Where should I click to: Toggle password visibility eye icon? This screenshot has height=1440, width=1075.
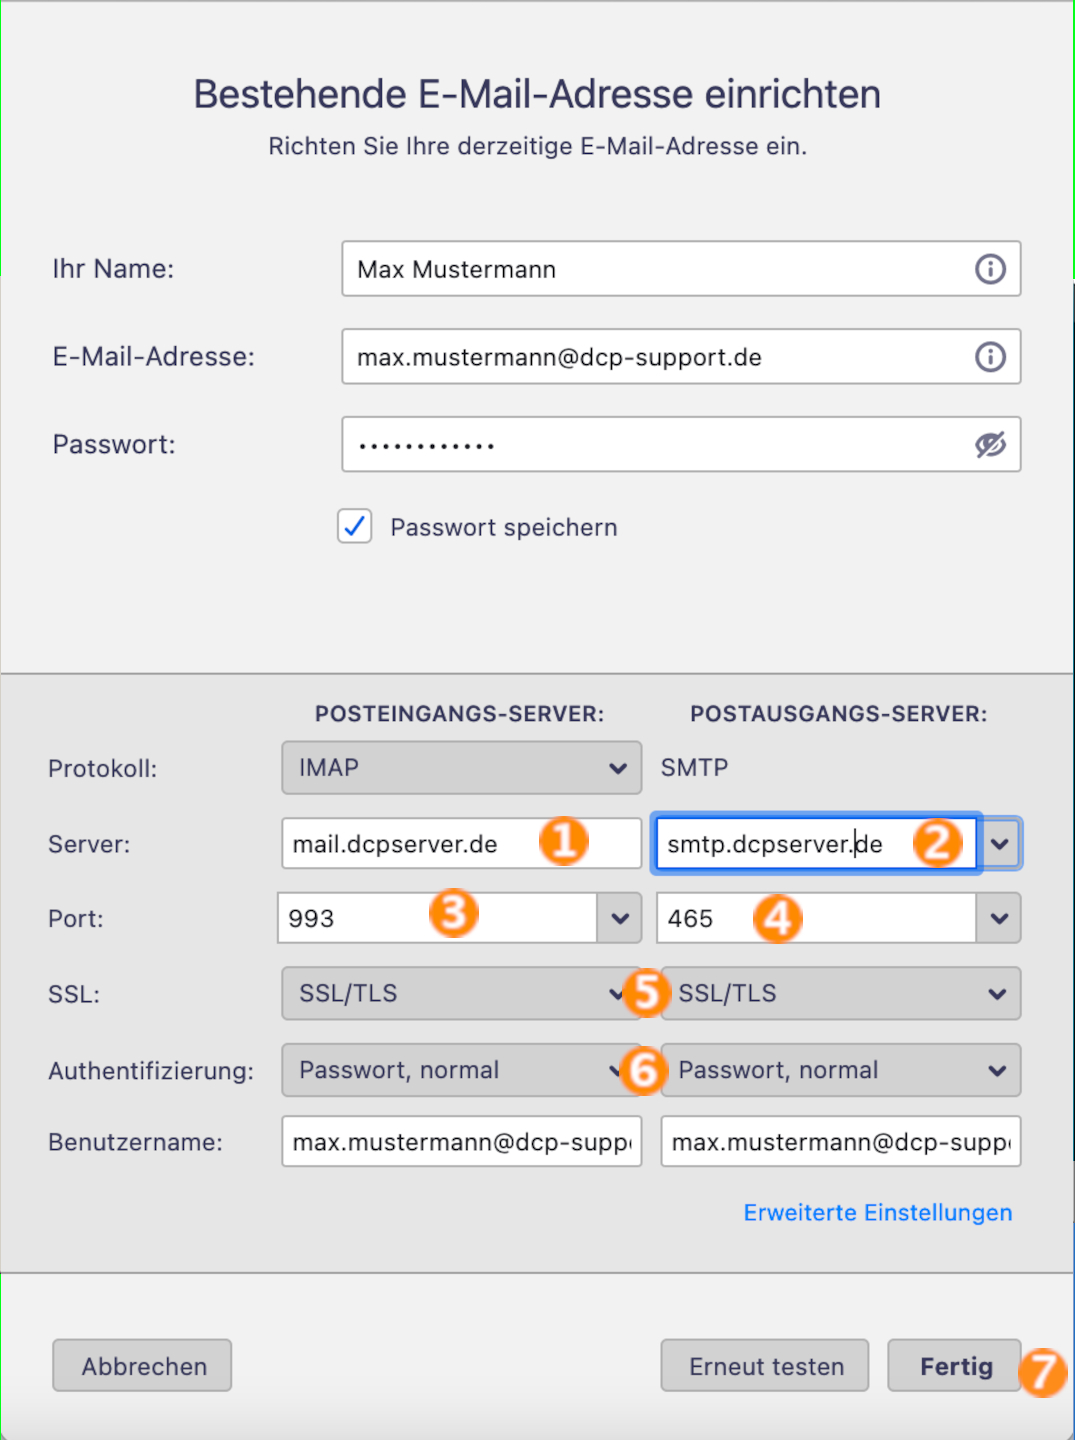[x=990, y=445]
